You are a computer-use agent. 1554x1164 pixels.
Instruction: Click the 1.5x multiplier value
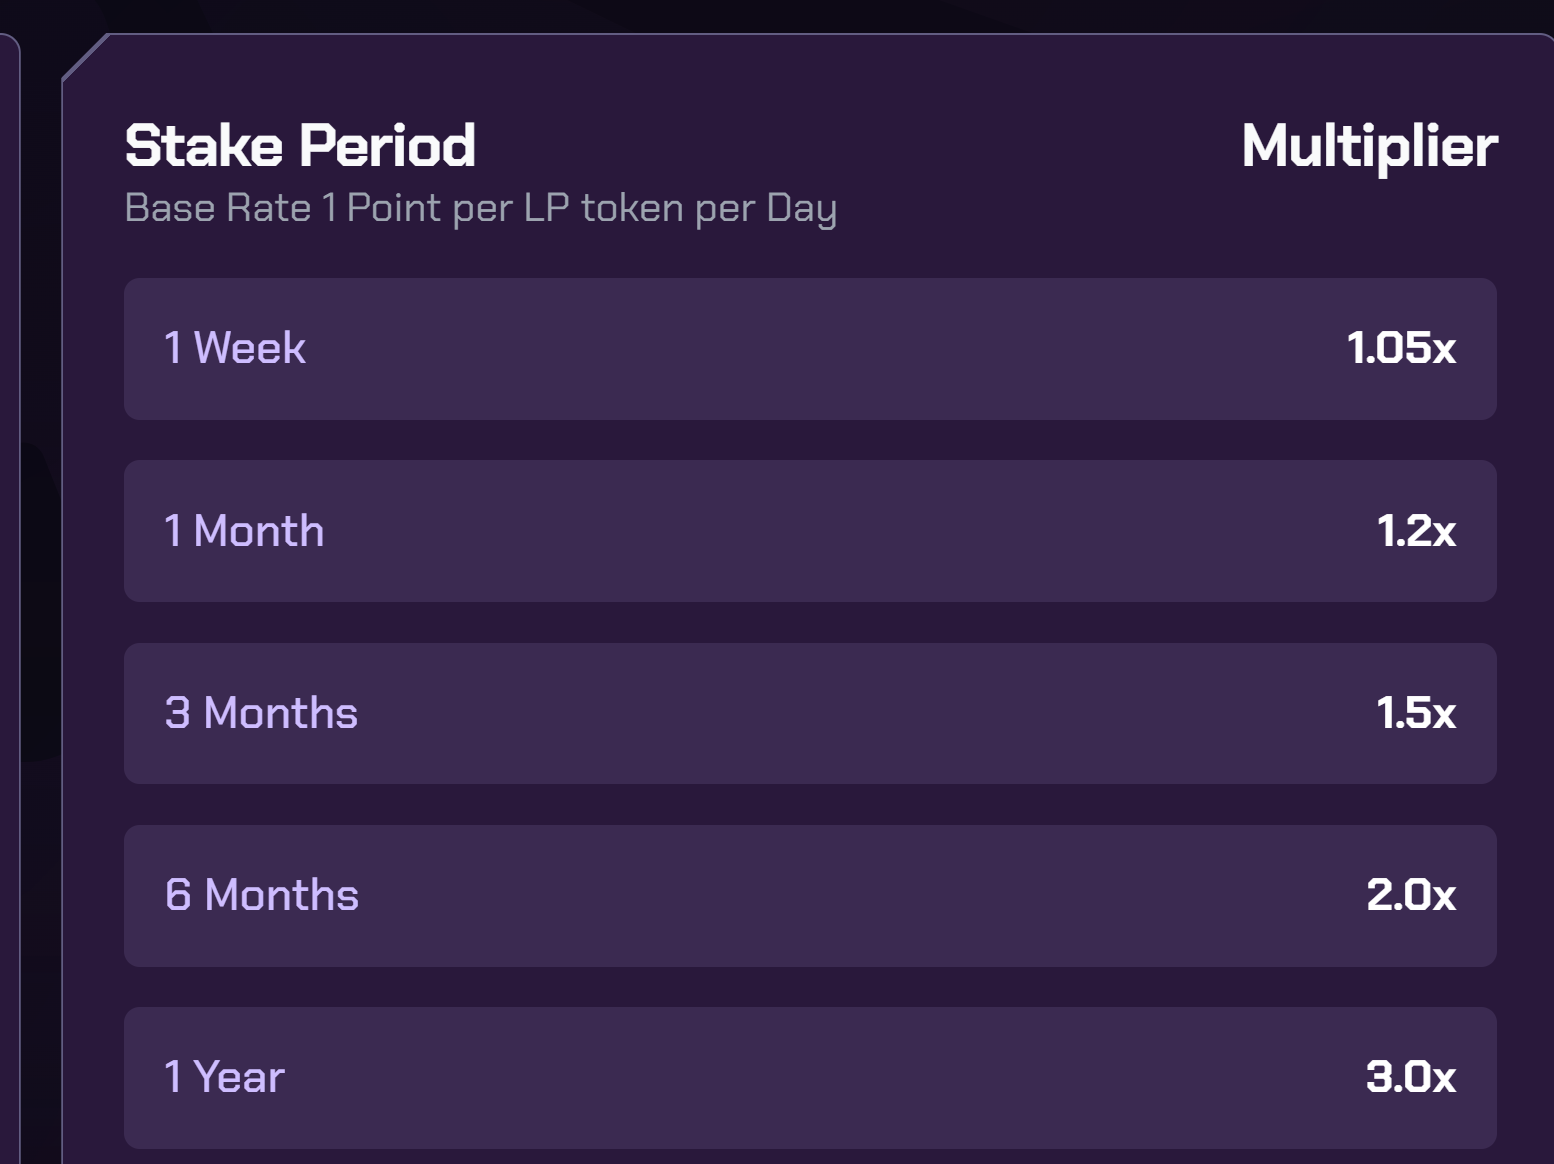[1415, 713]
